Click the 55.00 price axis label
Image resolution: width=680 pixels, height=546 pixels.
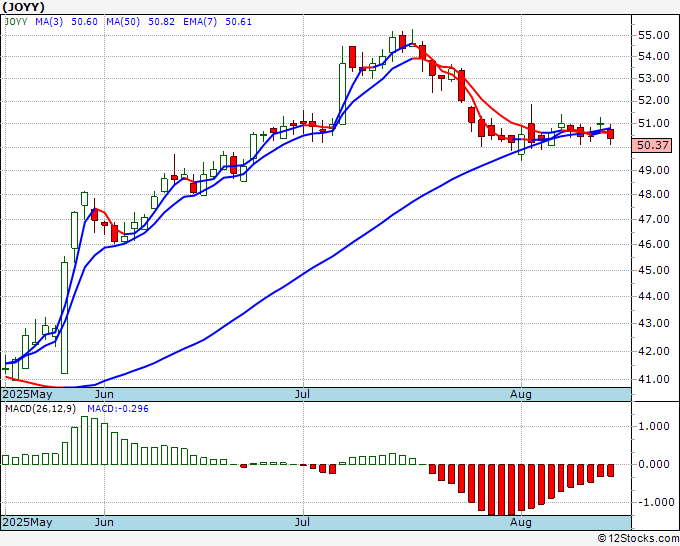pyautogui.click(x=654, y=35)
